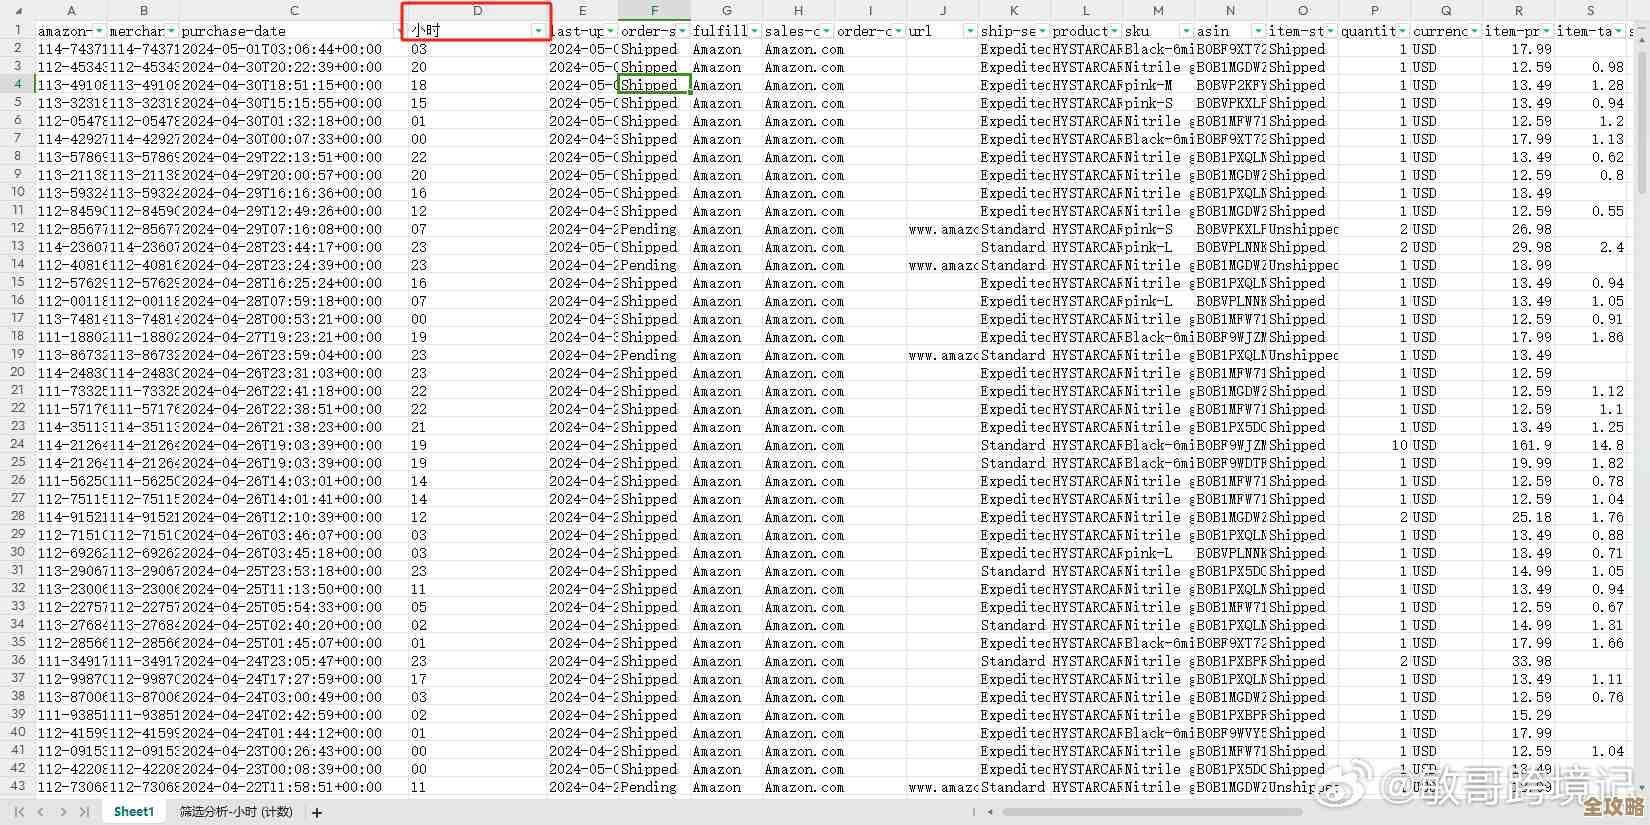The image size is (1650, 825).
Task: Expand filter for quantity column header
Action: [x=1402, y=31]
